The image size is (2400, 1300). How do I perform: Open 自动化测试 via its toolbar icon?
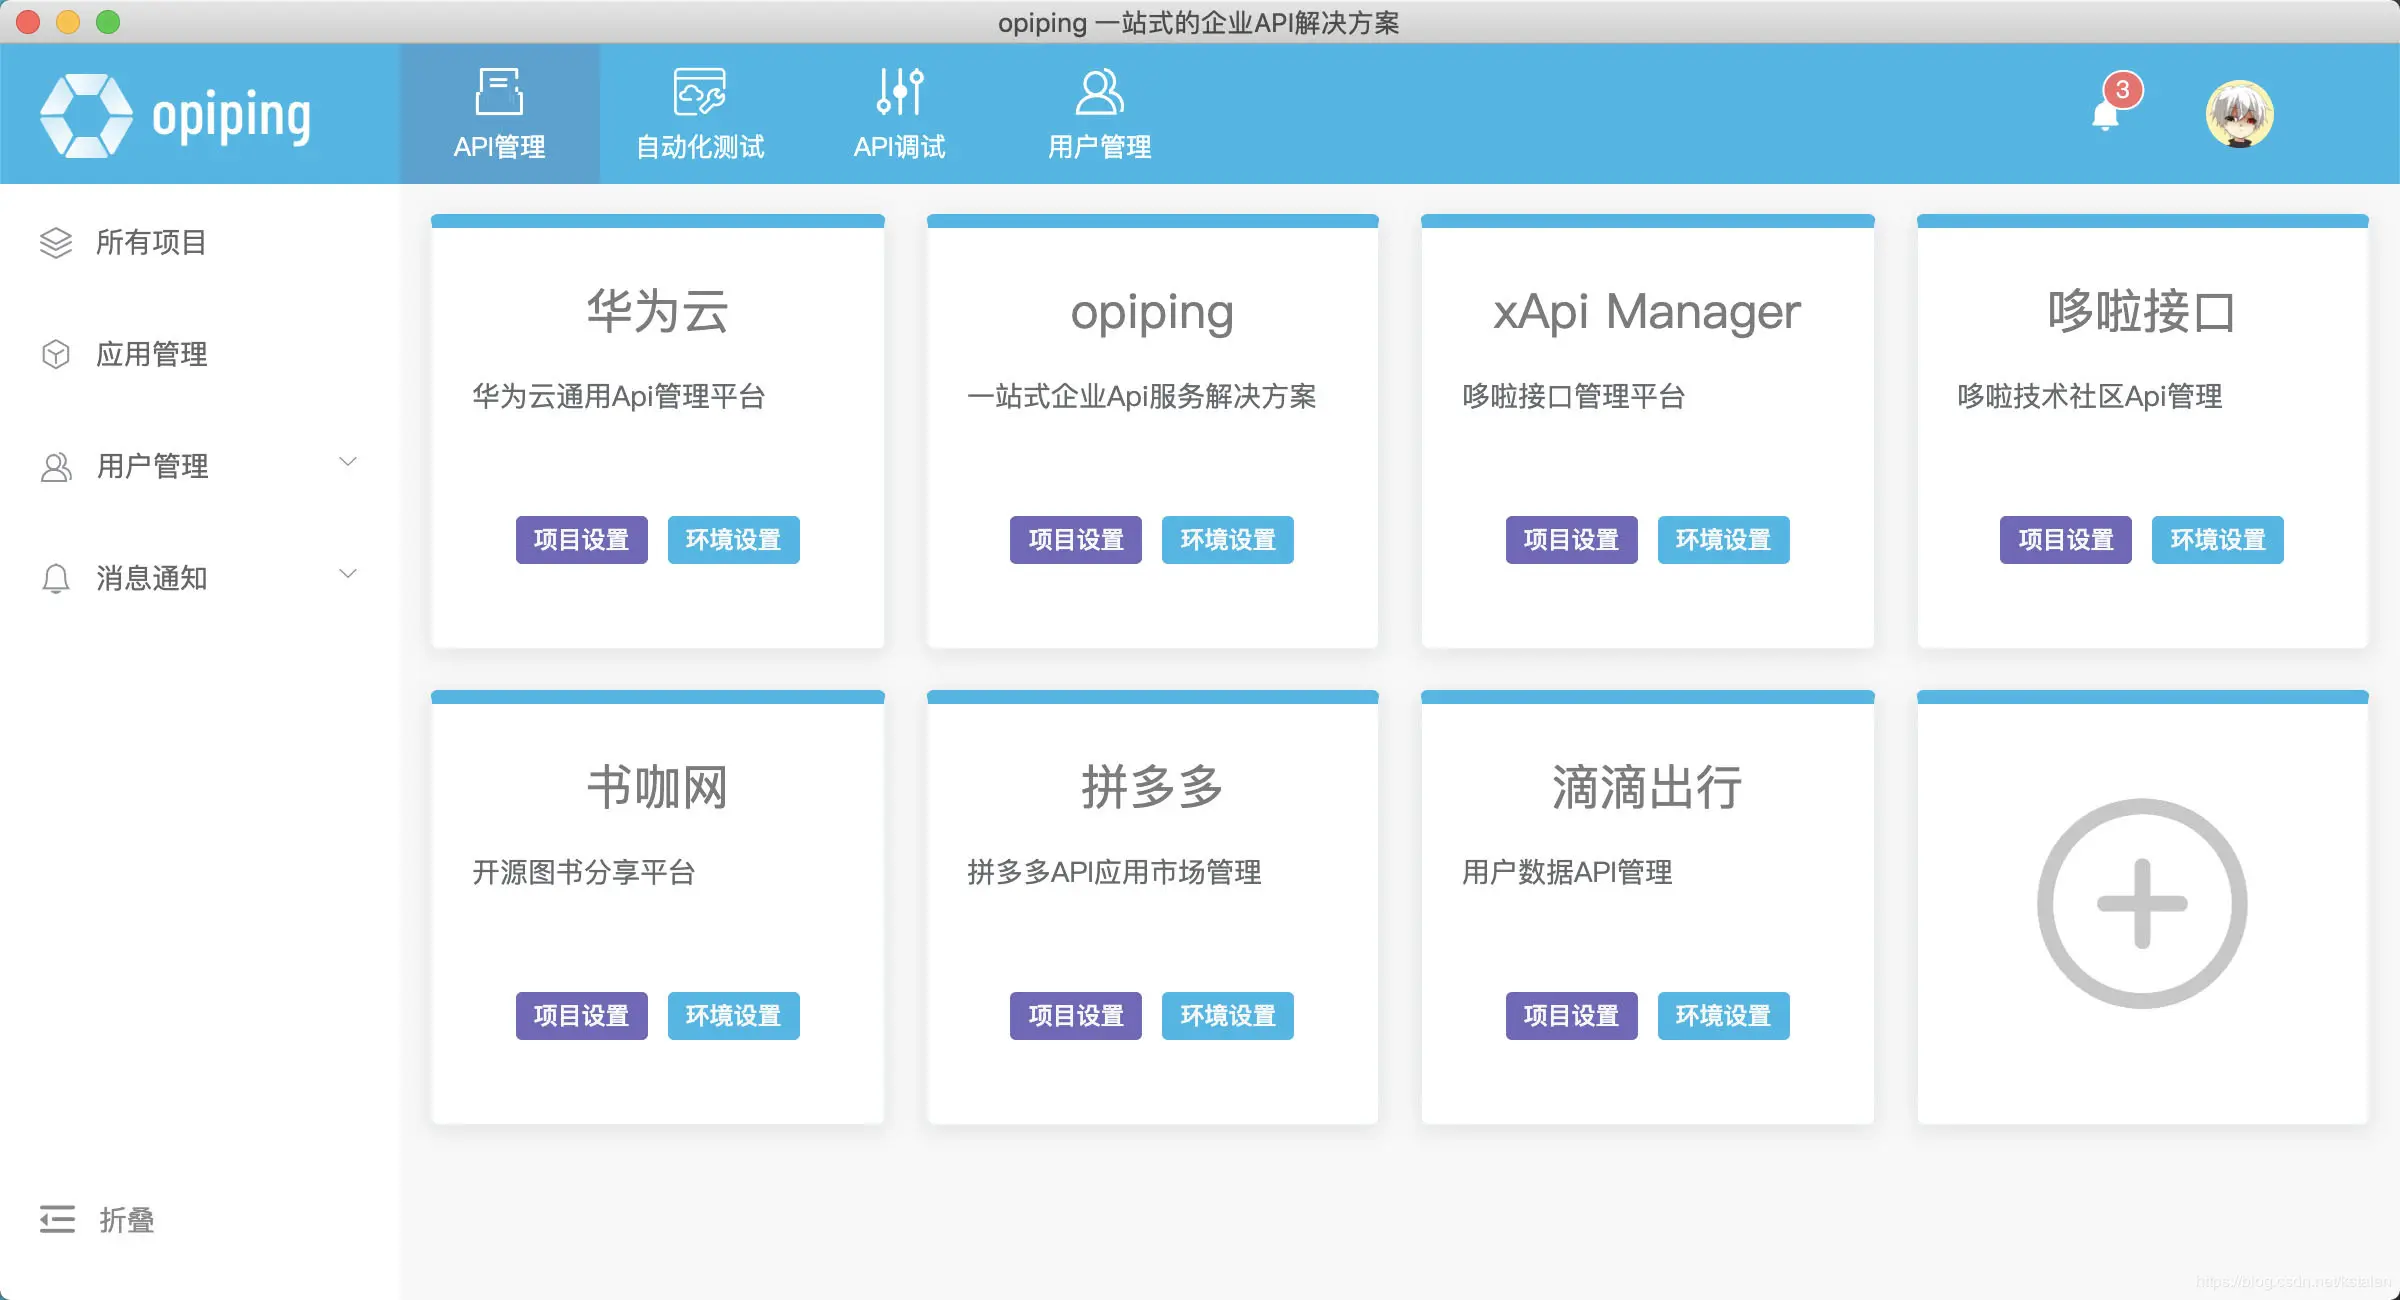tap(698, 90)
